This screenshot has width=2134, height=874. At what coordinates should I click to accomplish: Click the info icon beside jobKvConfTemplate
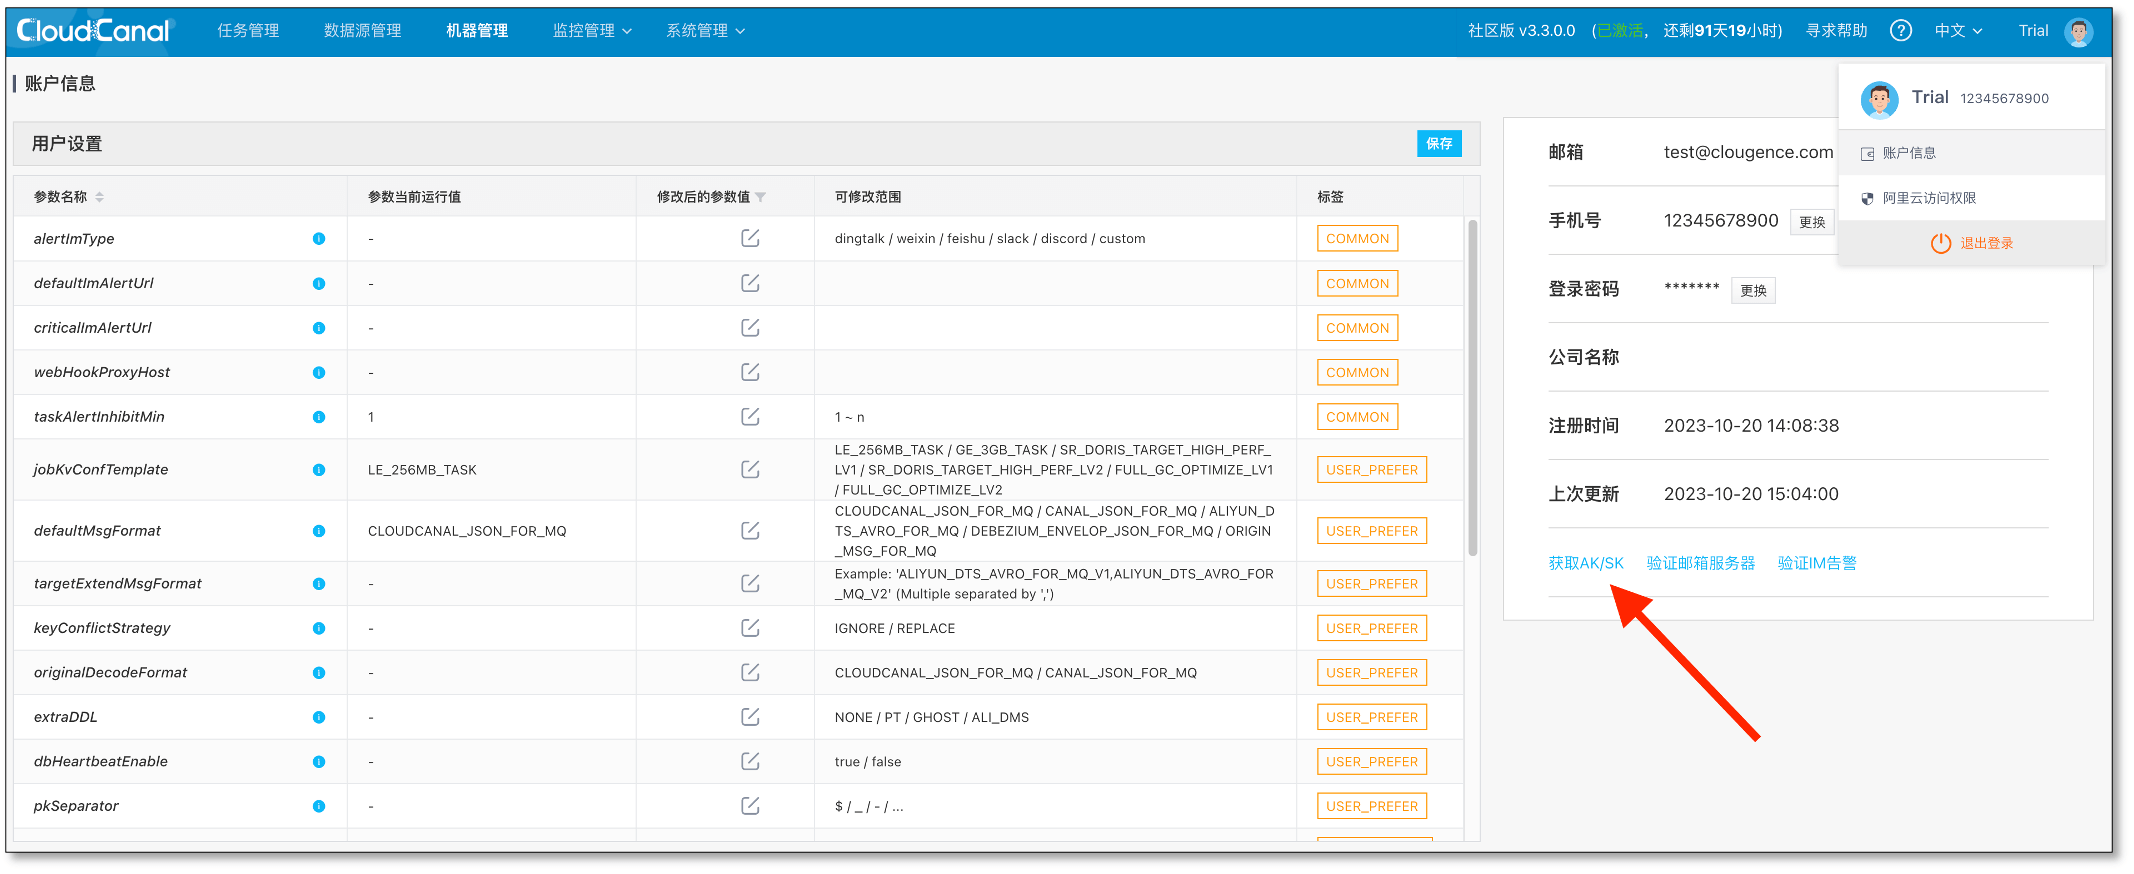[319, 470]
